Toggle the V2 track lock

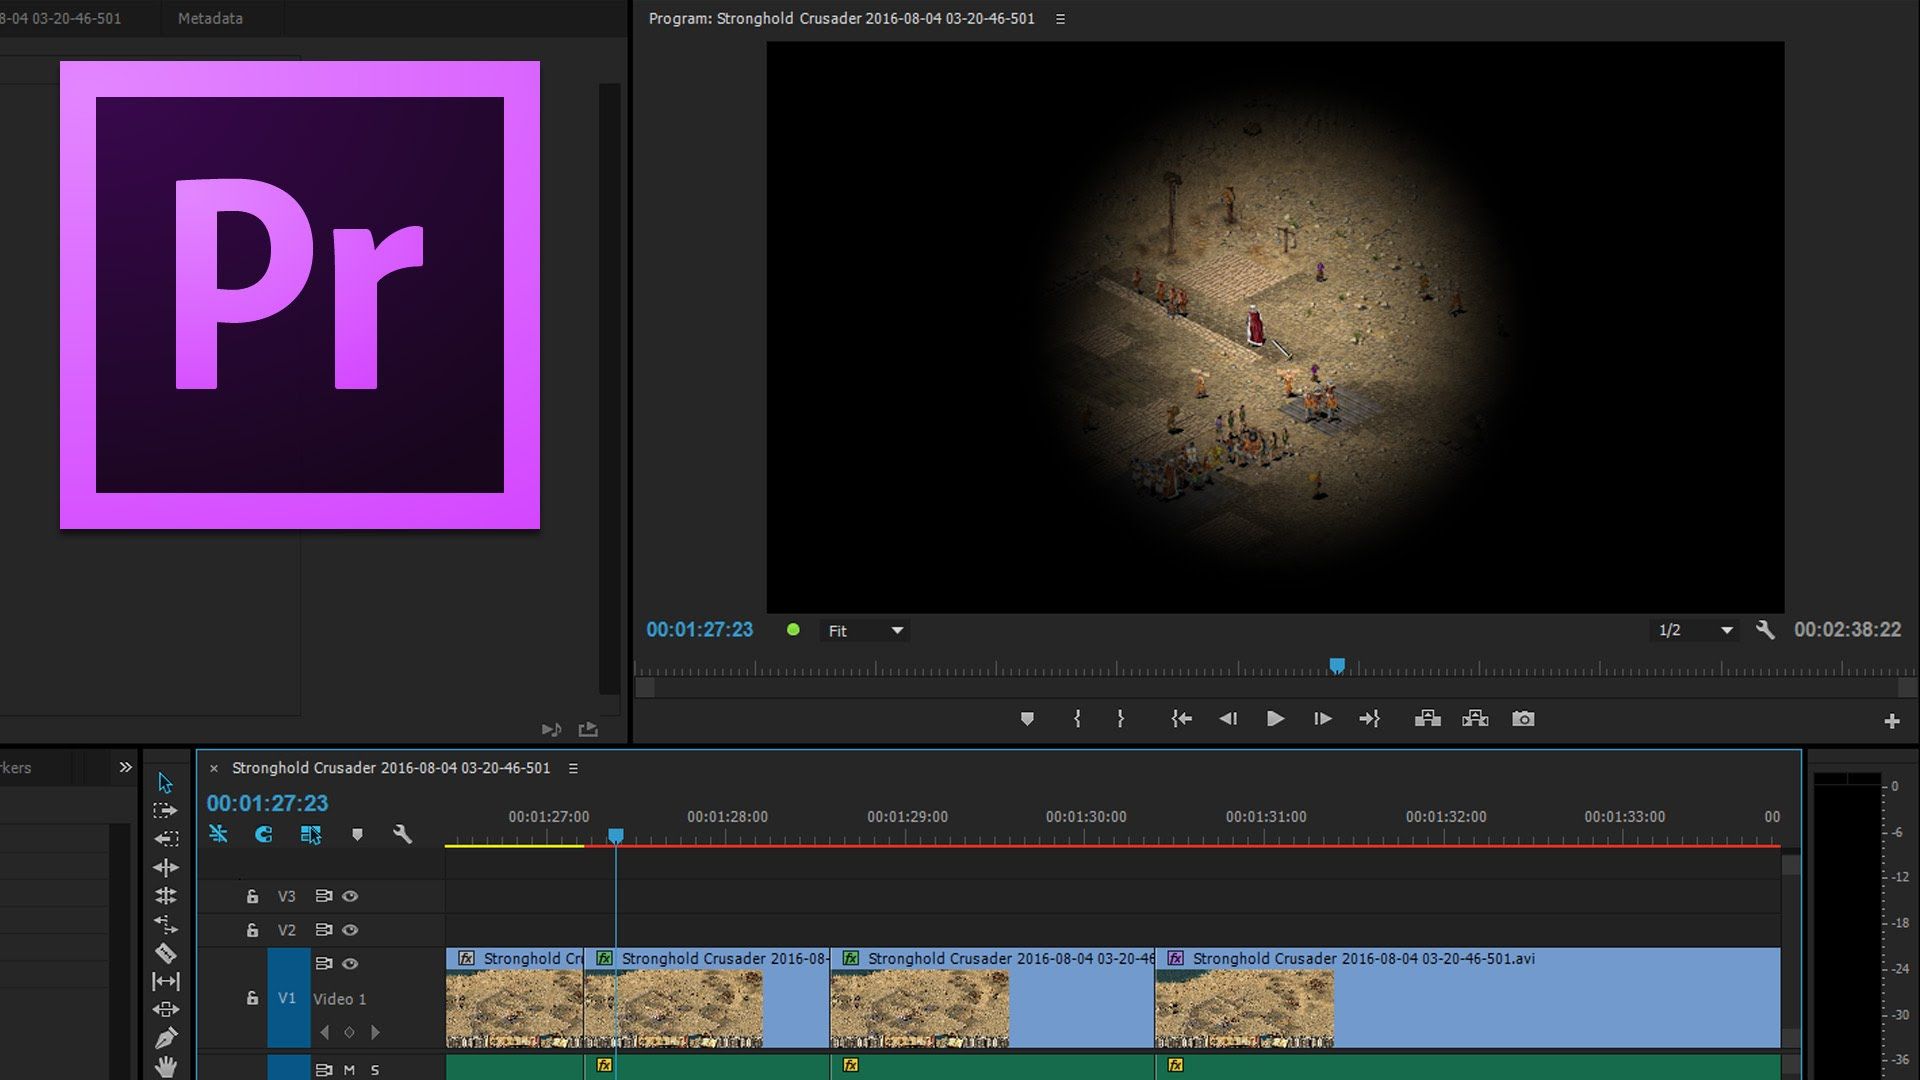pos(252,930)
